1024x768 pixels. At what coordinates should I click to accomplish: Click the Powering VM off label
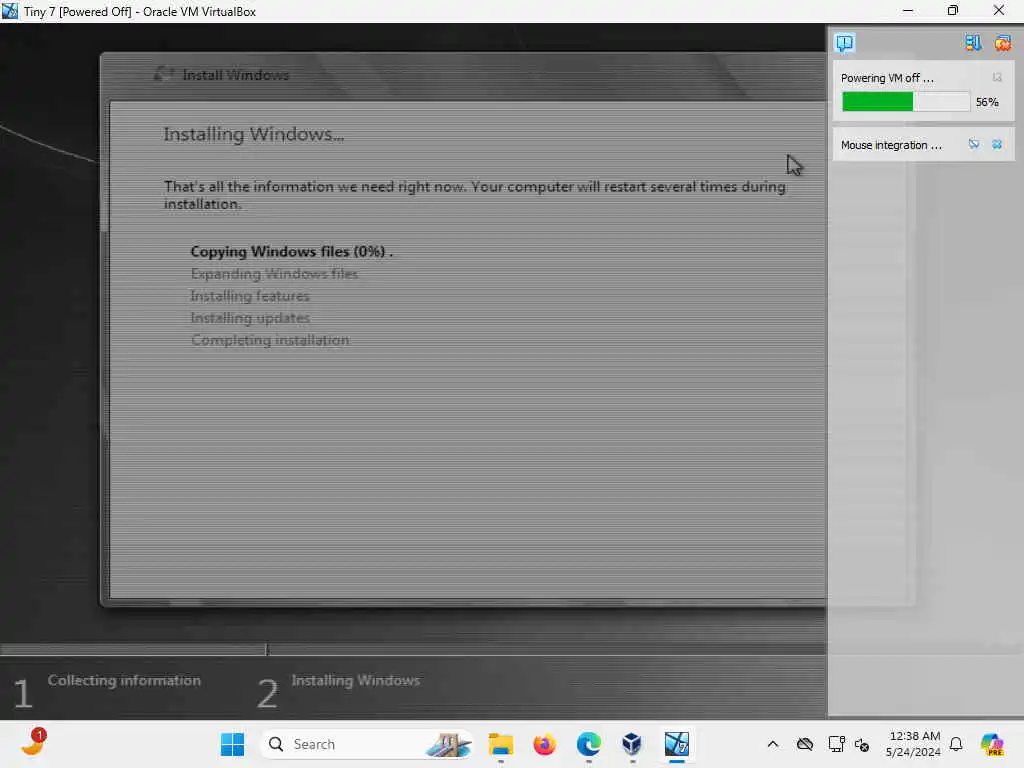point(887,78)
